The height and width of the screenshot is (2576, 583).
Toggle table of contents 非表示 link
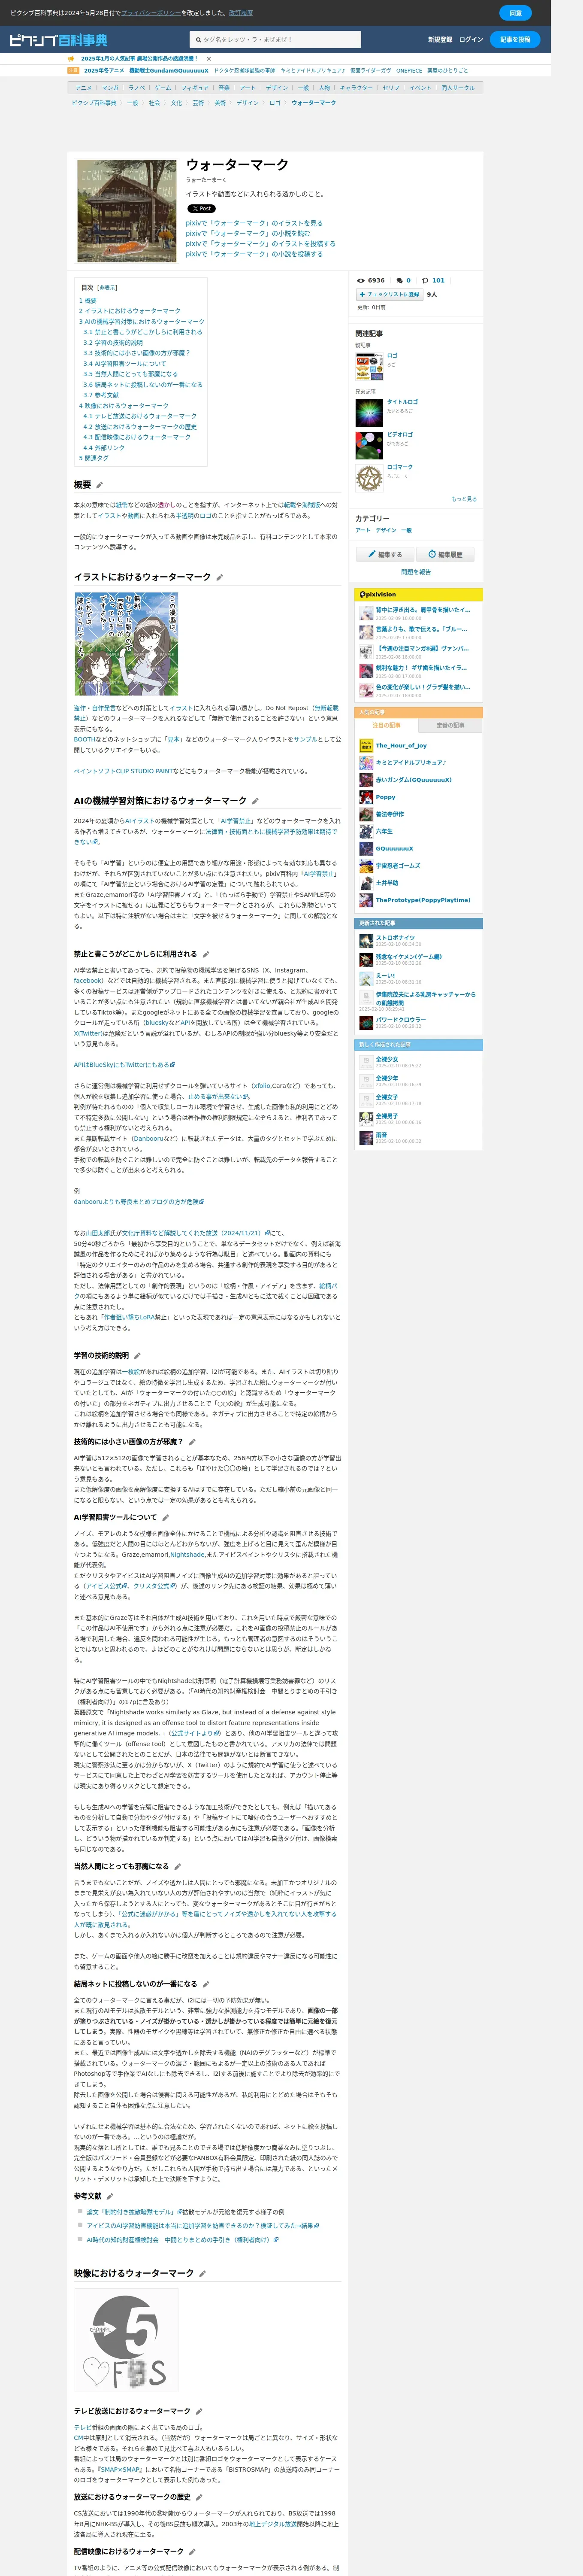point(107,288)
